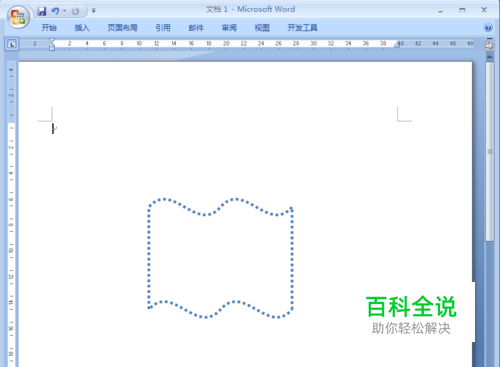Click the first-line indent marker on ruler
The height and width of the screenshot is (367, 500).
[x=52, y=41]
